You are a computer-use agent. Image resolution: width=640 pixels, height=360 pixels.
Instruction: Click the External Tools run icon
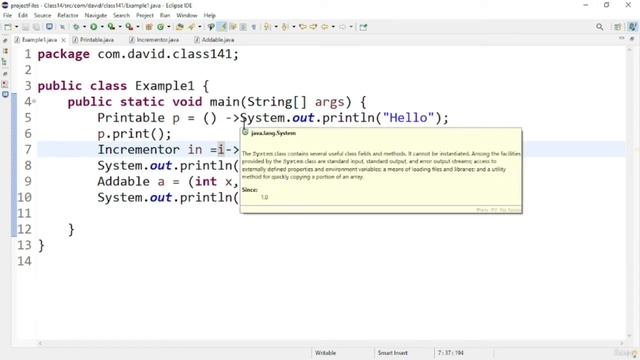(129, 27)
